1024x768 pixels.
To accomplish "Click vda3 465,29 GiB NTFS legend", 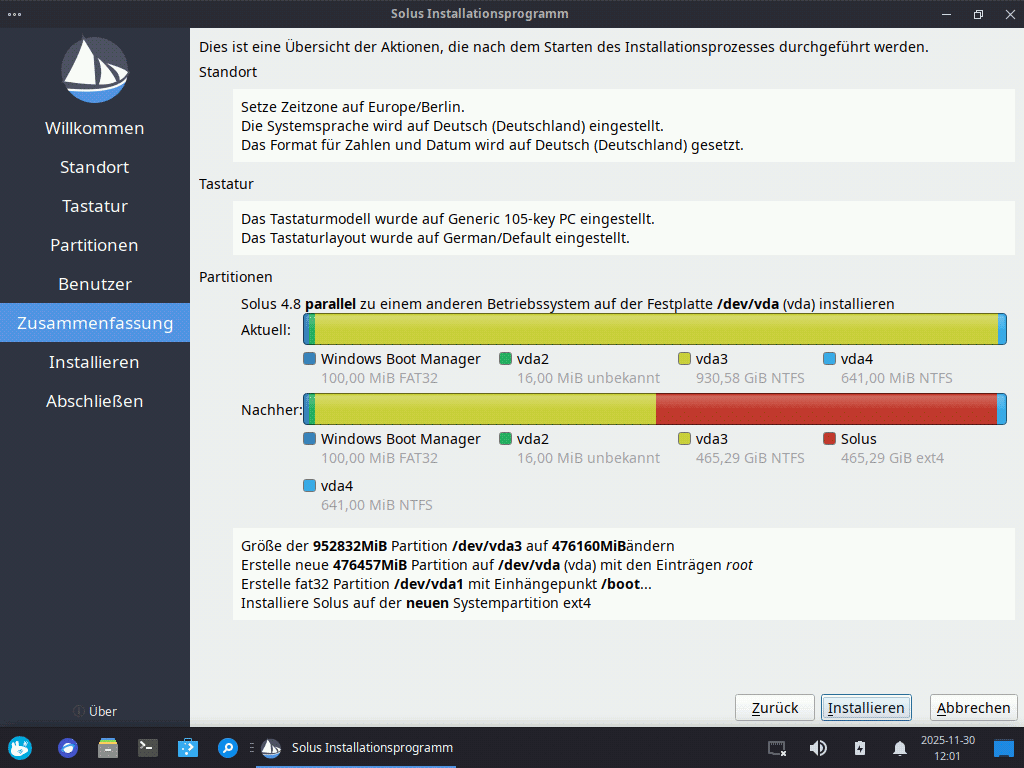I will pyautogui.click(x=741, y=448).
